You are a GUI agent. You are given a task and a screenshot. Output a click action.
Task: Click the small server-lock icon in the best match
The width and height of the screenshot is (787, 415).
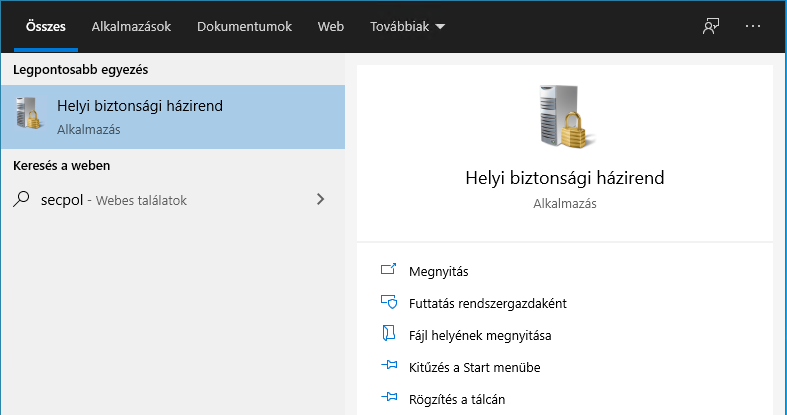point(29,115)
